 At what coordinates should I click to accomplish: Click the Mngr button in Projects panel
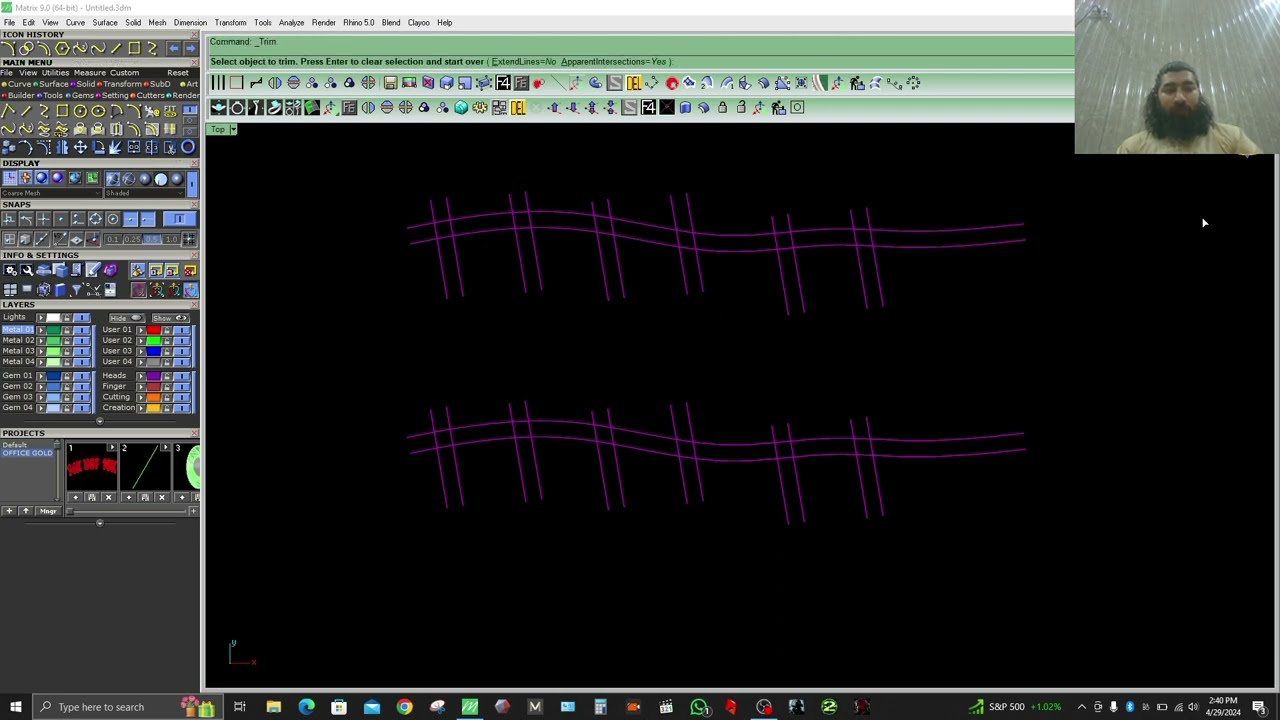coord(48,511)
